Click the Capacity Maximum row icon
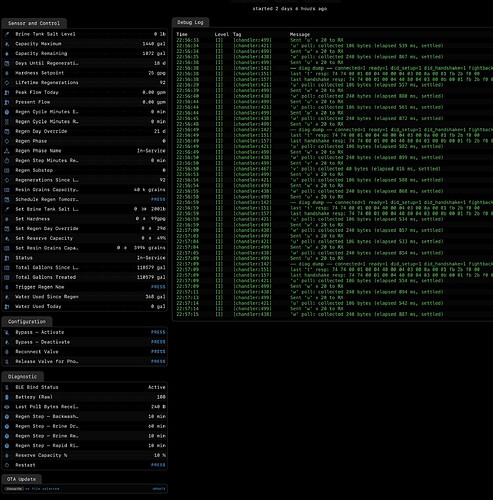Screen dimensions: 493x500 click(7, 44)
